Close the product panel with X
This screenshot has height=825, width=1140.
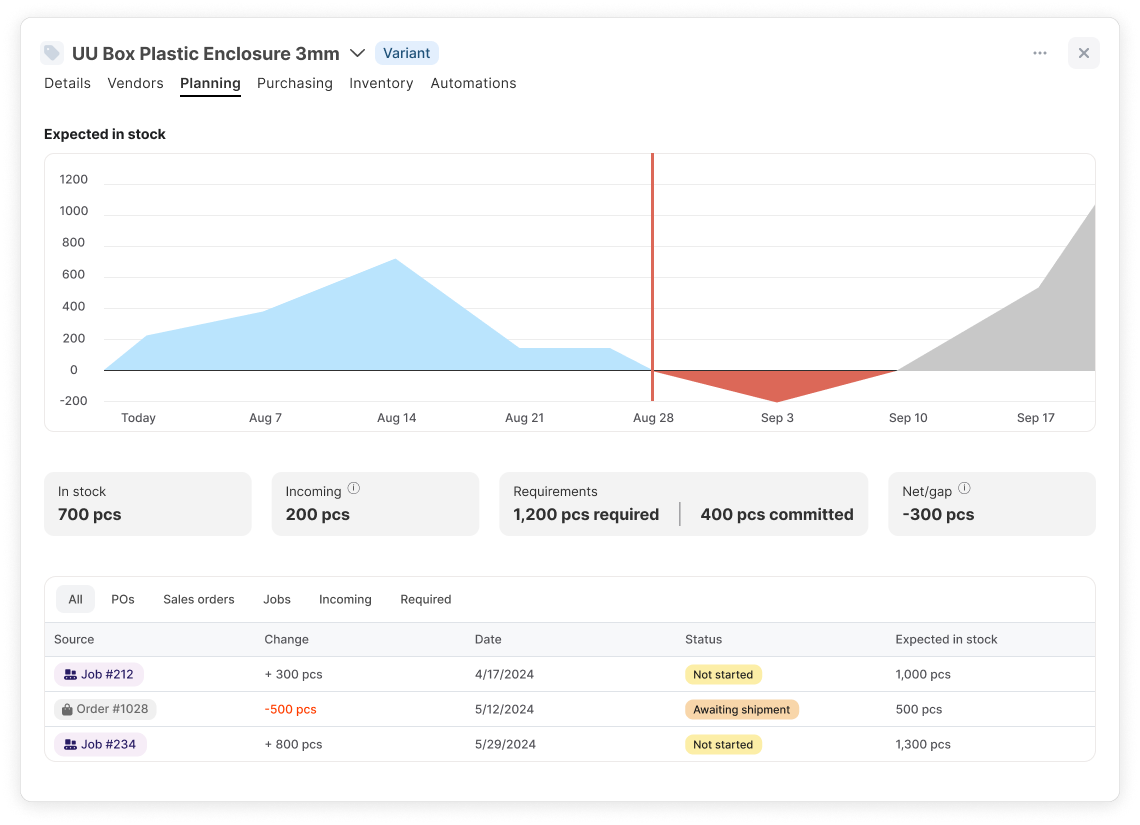point(1083,53)
